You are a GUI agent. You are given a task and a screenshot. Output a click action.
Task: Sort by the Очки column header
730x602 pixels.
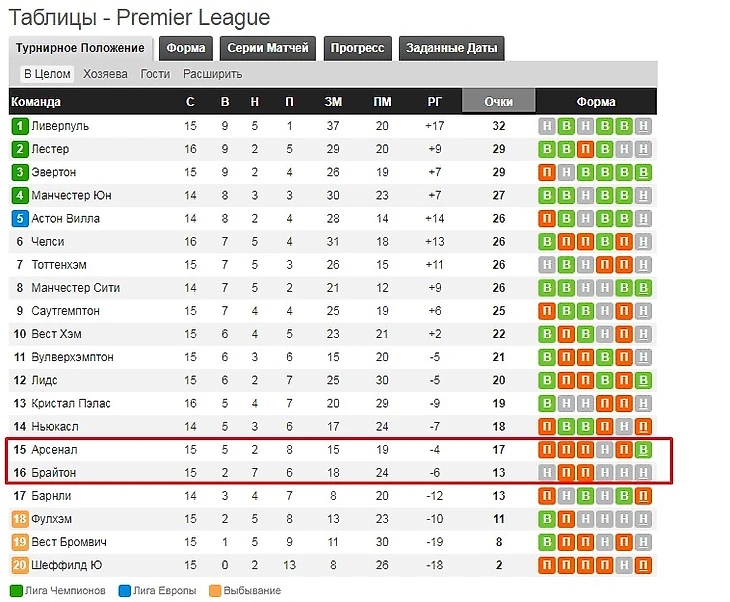pyautogui.click(x=498, y=101)
